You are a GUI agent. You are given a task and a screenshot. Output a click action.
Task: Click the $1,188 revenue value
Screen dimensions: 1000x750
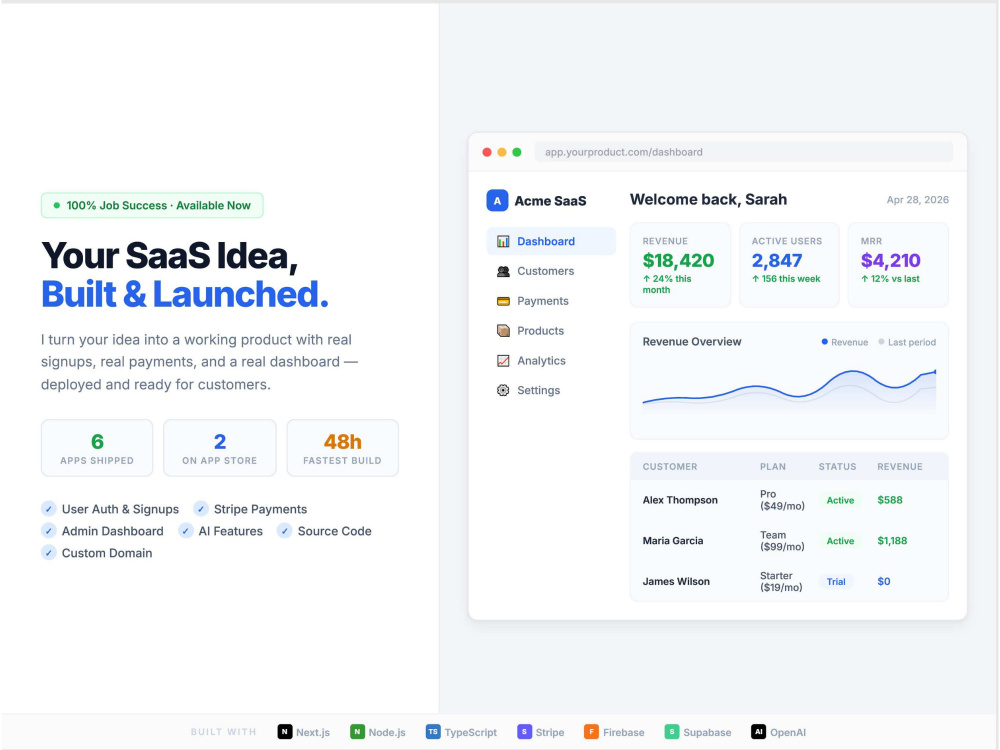[892, 541]
